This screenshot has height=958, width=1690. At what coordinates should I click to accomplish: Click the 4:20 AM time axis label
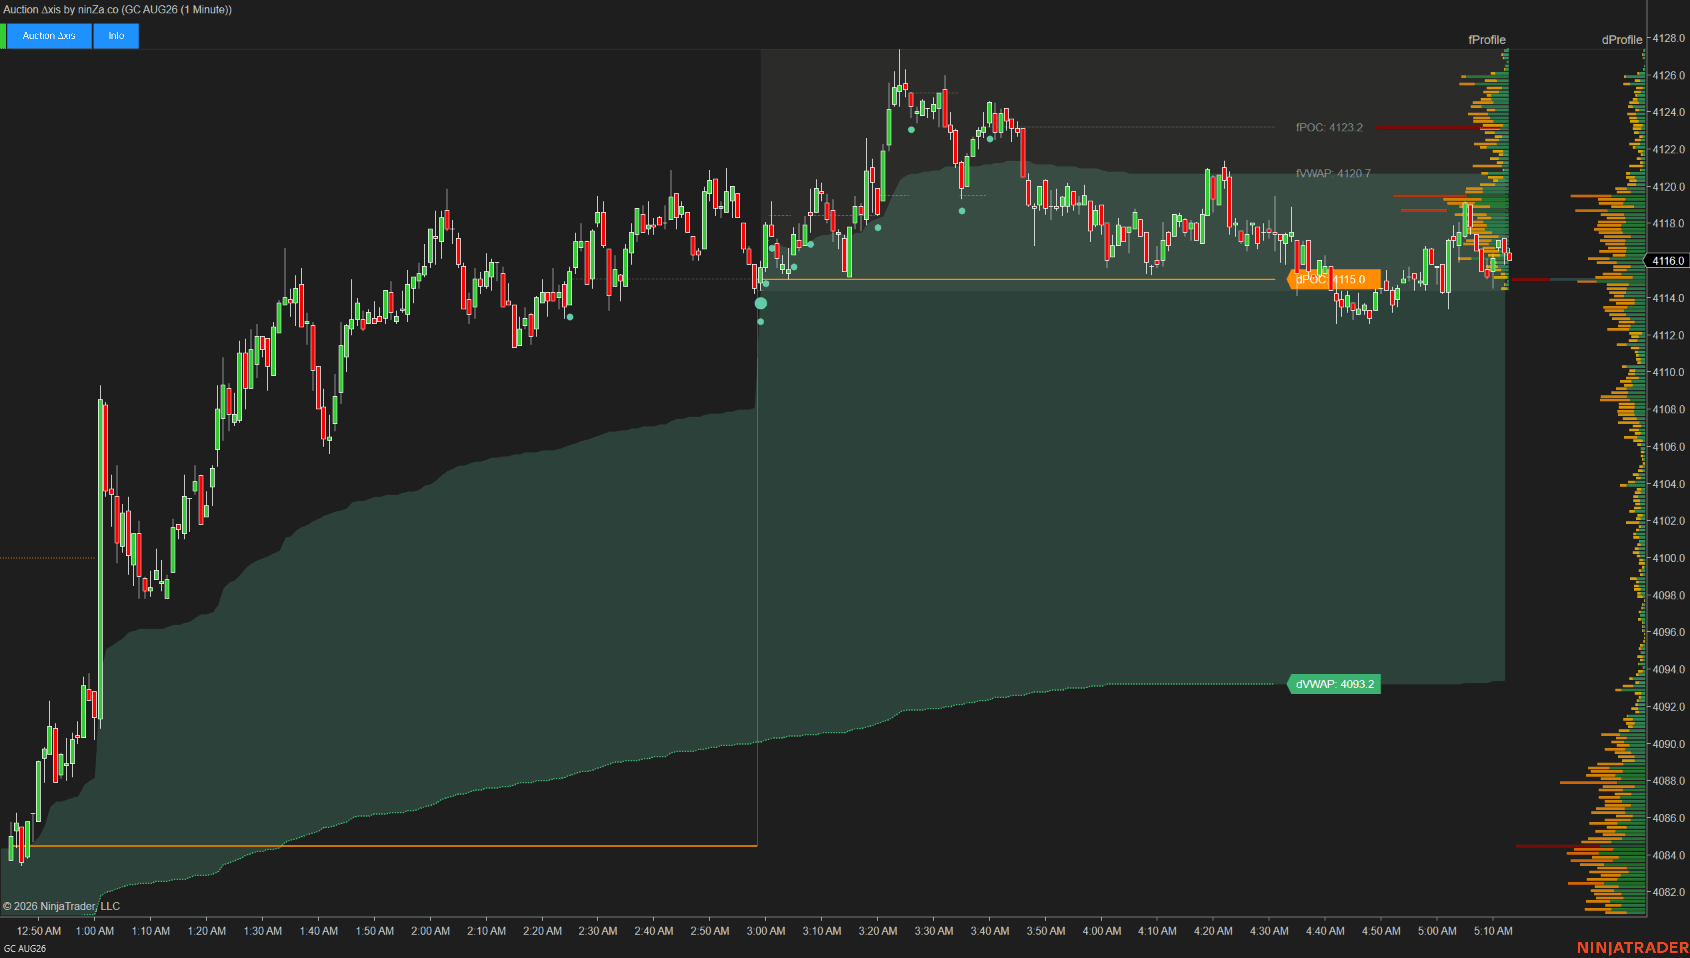click(1213, 931)
